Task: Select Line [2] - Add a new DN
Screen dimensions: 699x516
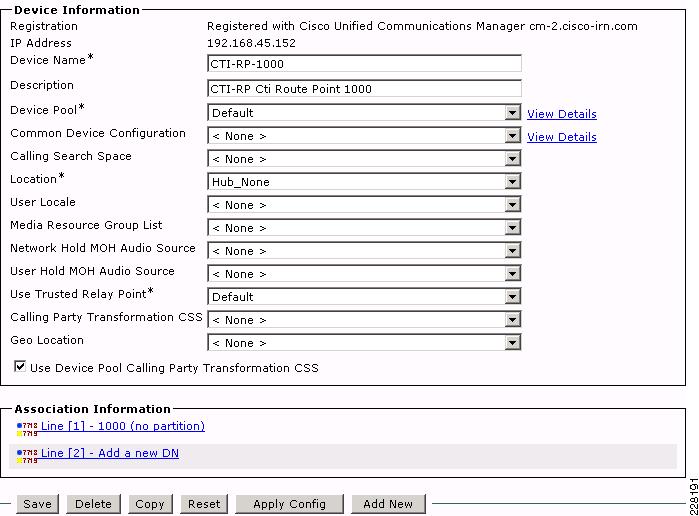Action: pos(110,453)
